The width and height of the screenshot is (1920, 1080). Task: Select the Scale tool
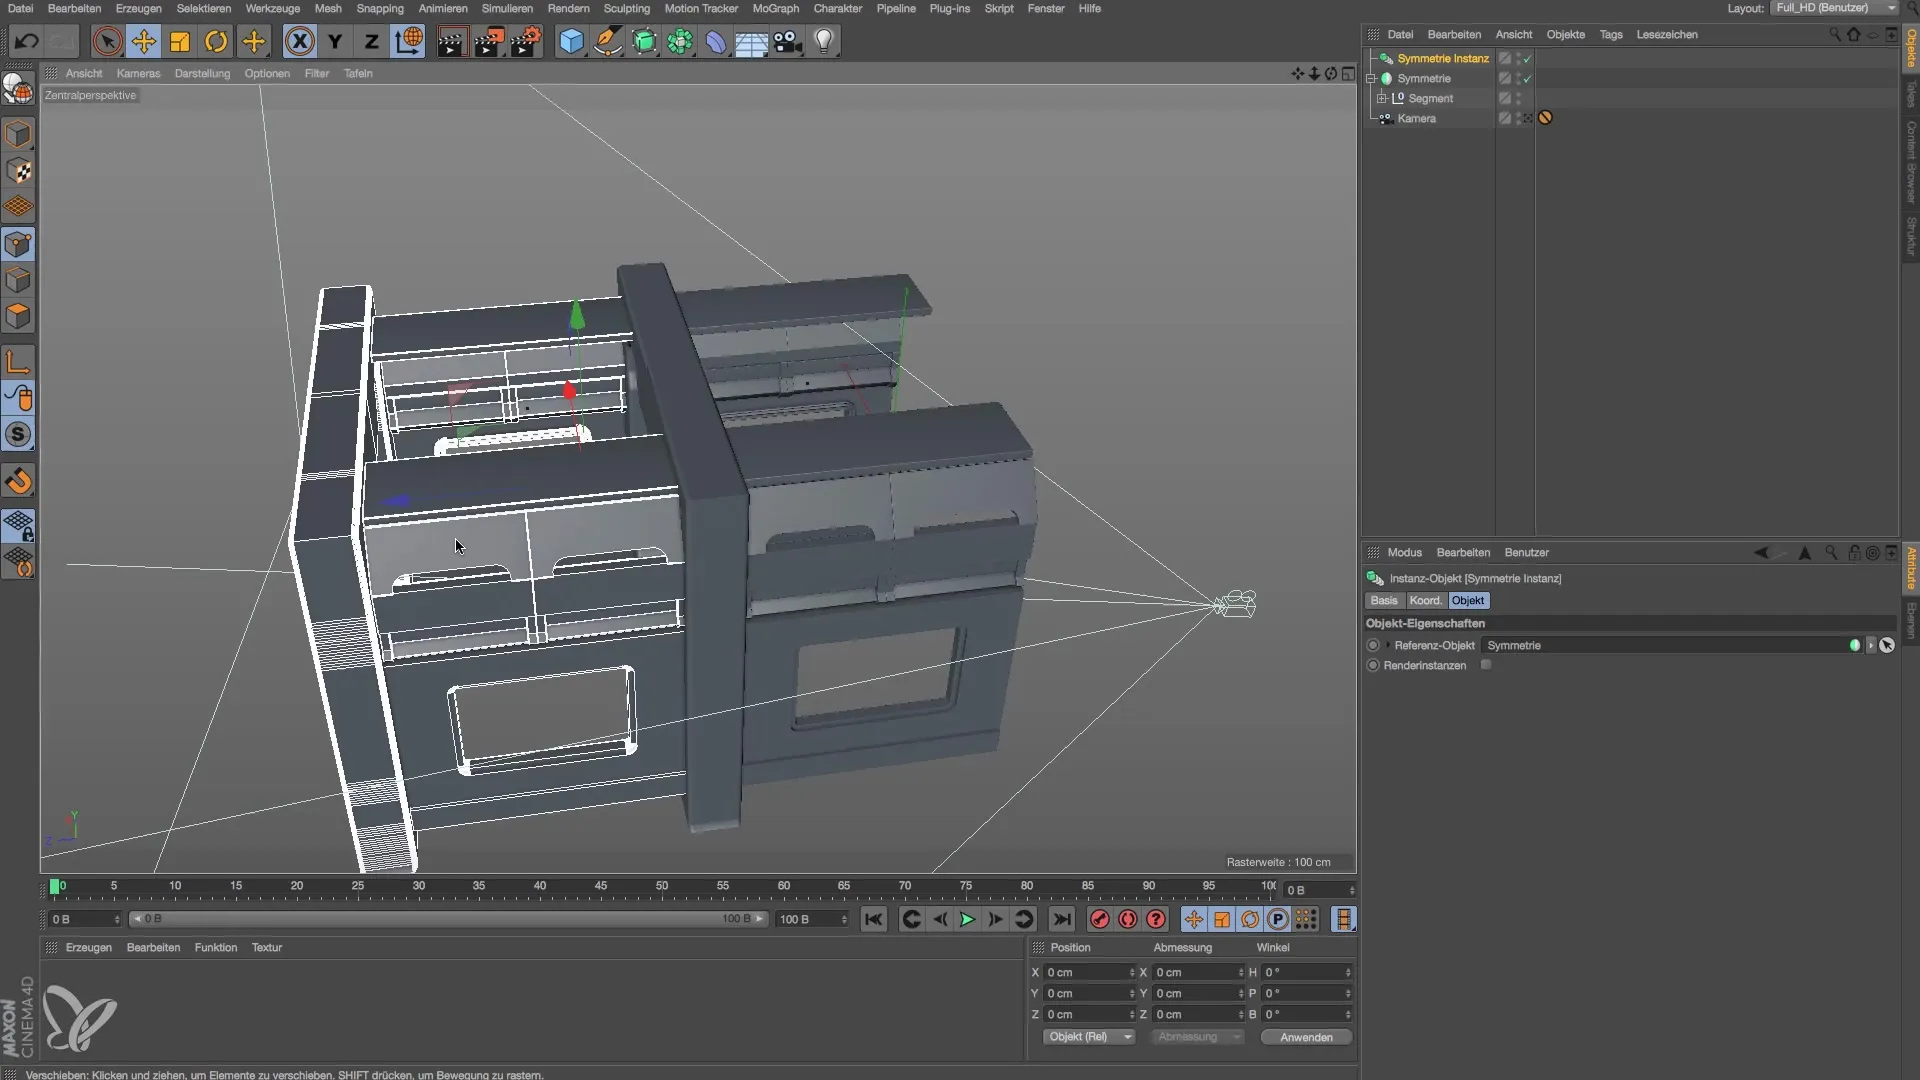(180, 41)
